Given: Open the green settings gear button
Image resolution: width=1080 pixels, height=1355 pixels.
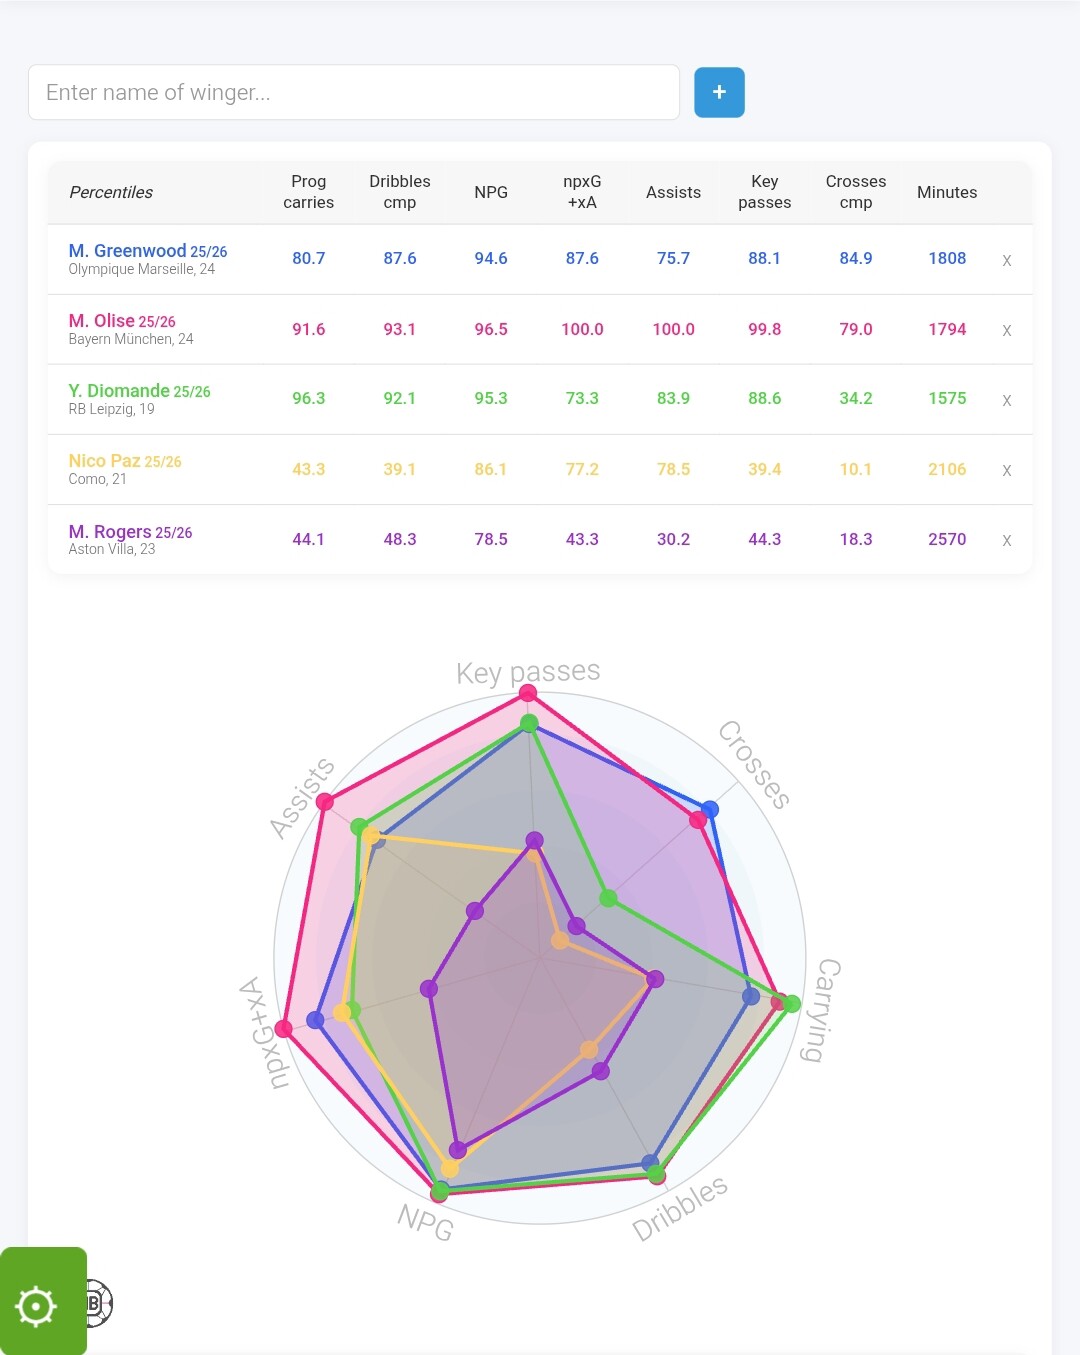Looking at the screenshot, I should tap(38, 1305).
